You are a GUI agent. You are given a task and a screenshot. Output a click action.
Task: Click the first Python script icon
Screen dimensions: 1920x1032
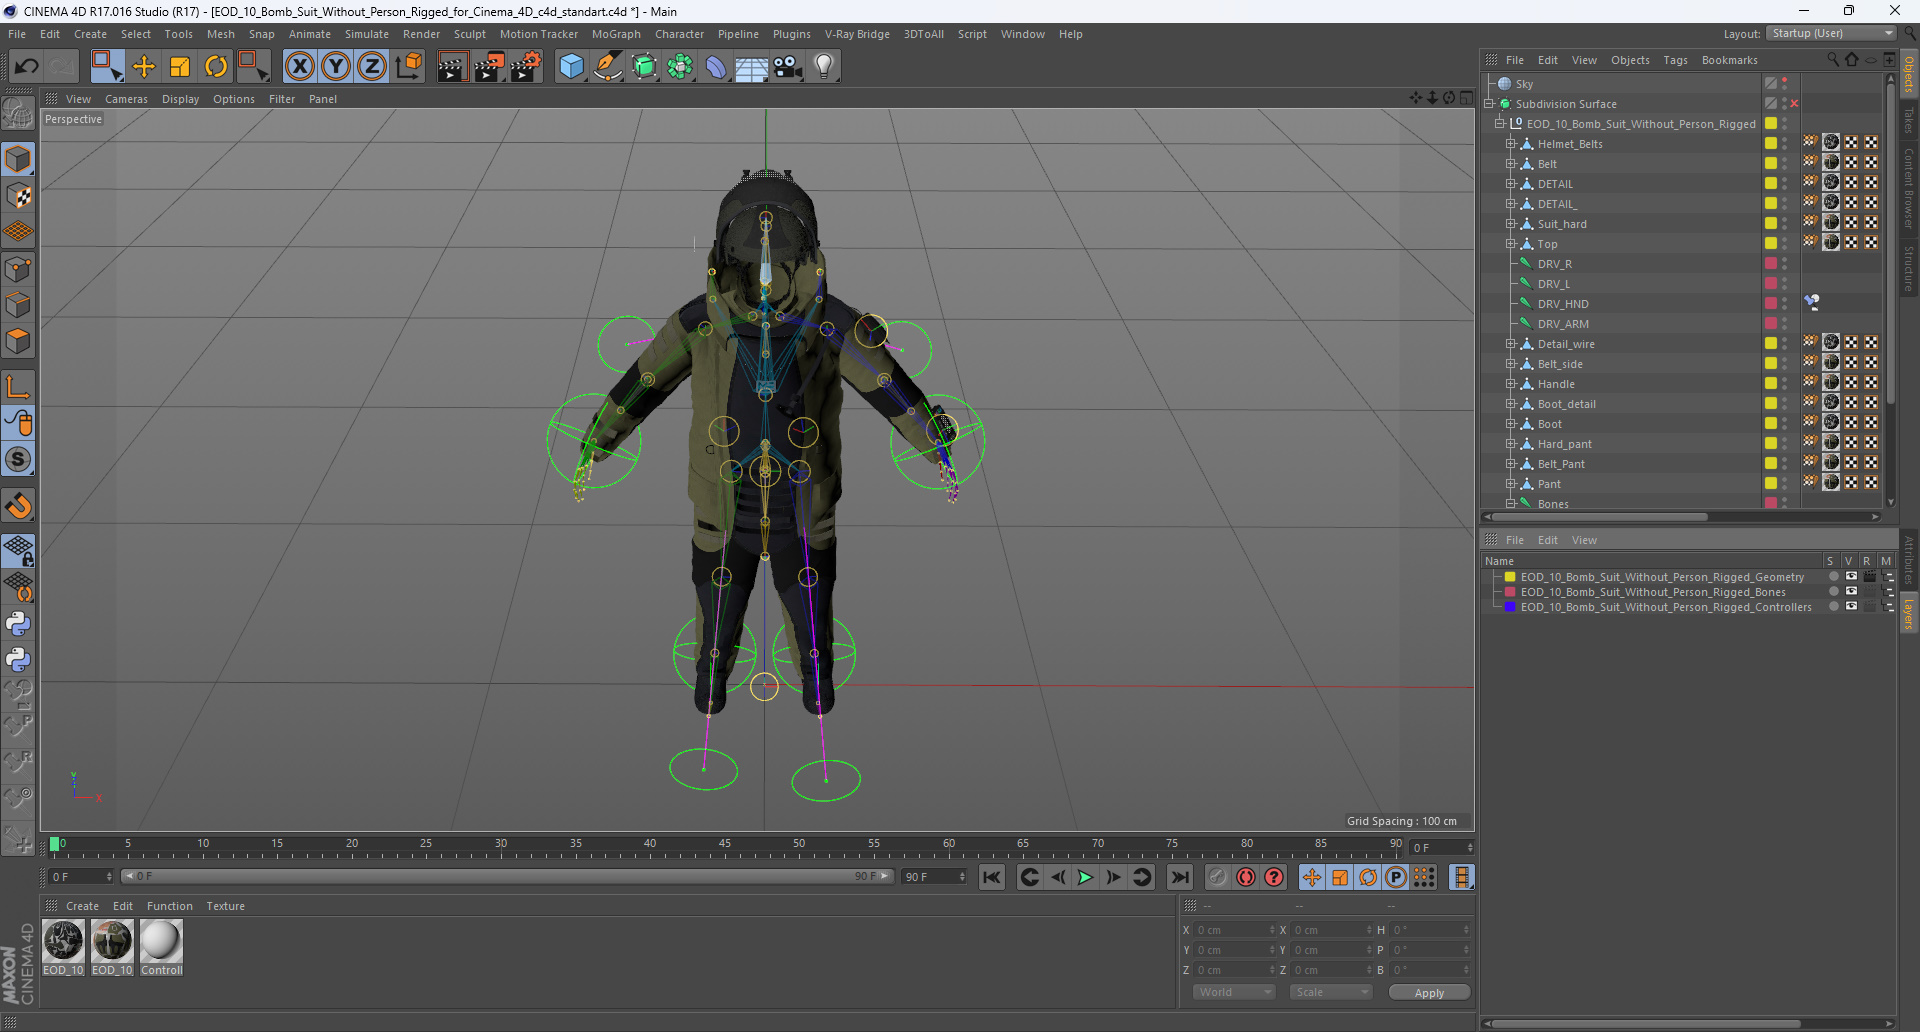[18, 624]
